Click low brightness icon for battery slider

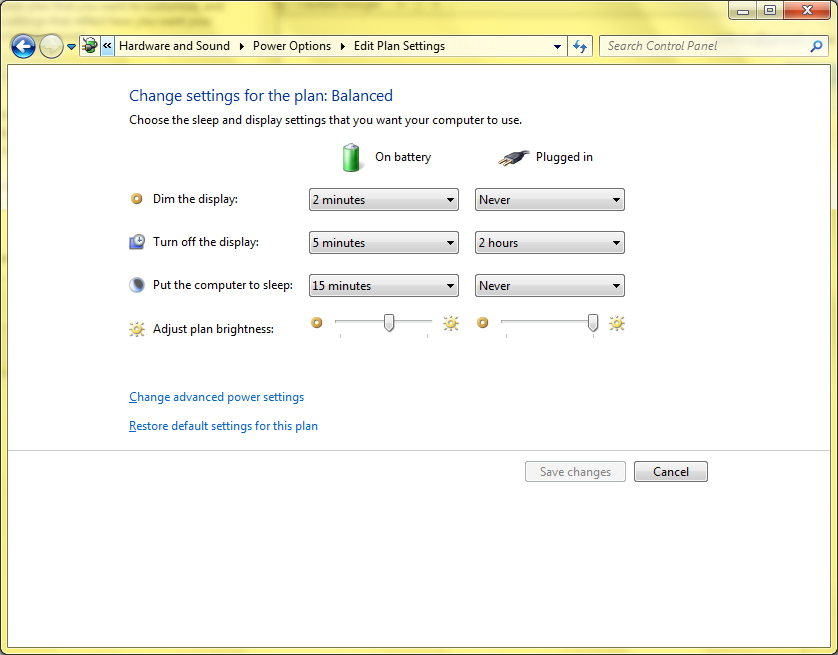pos(317,323)
